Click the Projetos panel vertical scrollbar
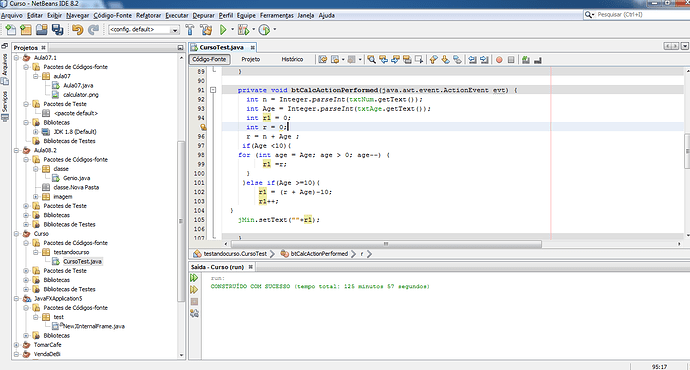 click(x=180, y=221)
